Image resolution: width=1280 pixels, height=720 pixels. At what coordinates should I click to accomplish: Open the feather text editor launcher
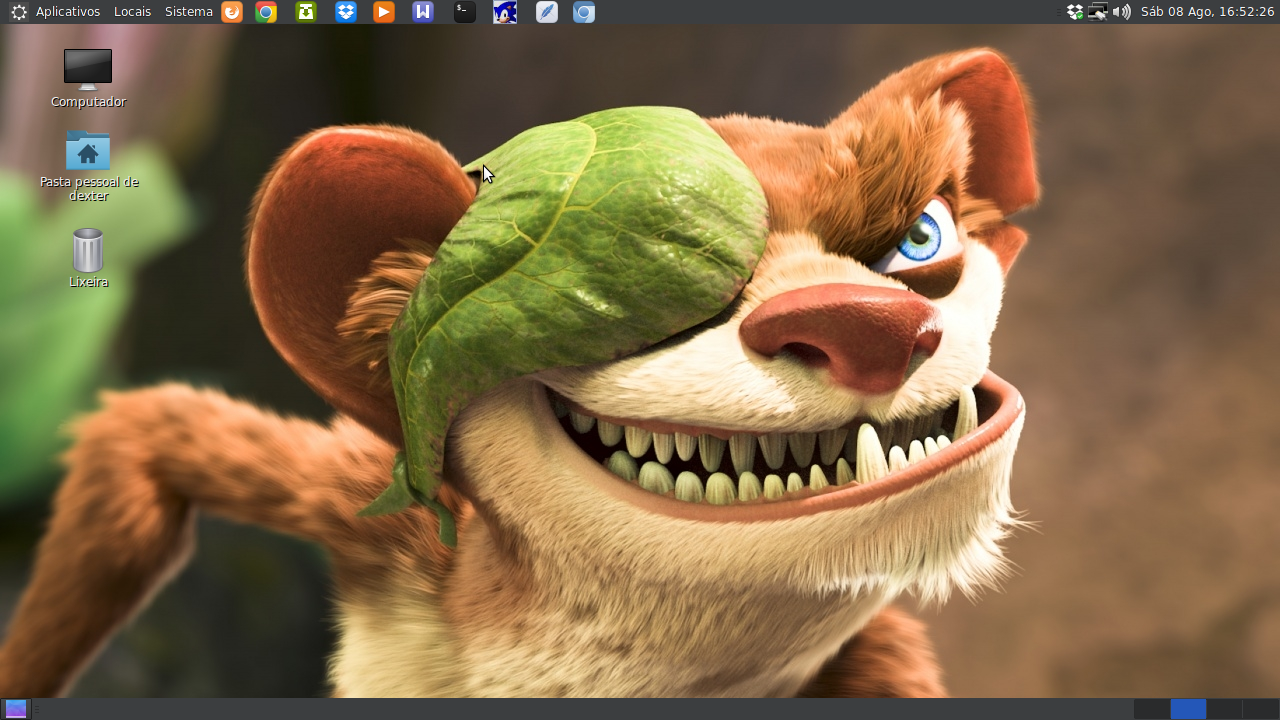tap(547, 12)
